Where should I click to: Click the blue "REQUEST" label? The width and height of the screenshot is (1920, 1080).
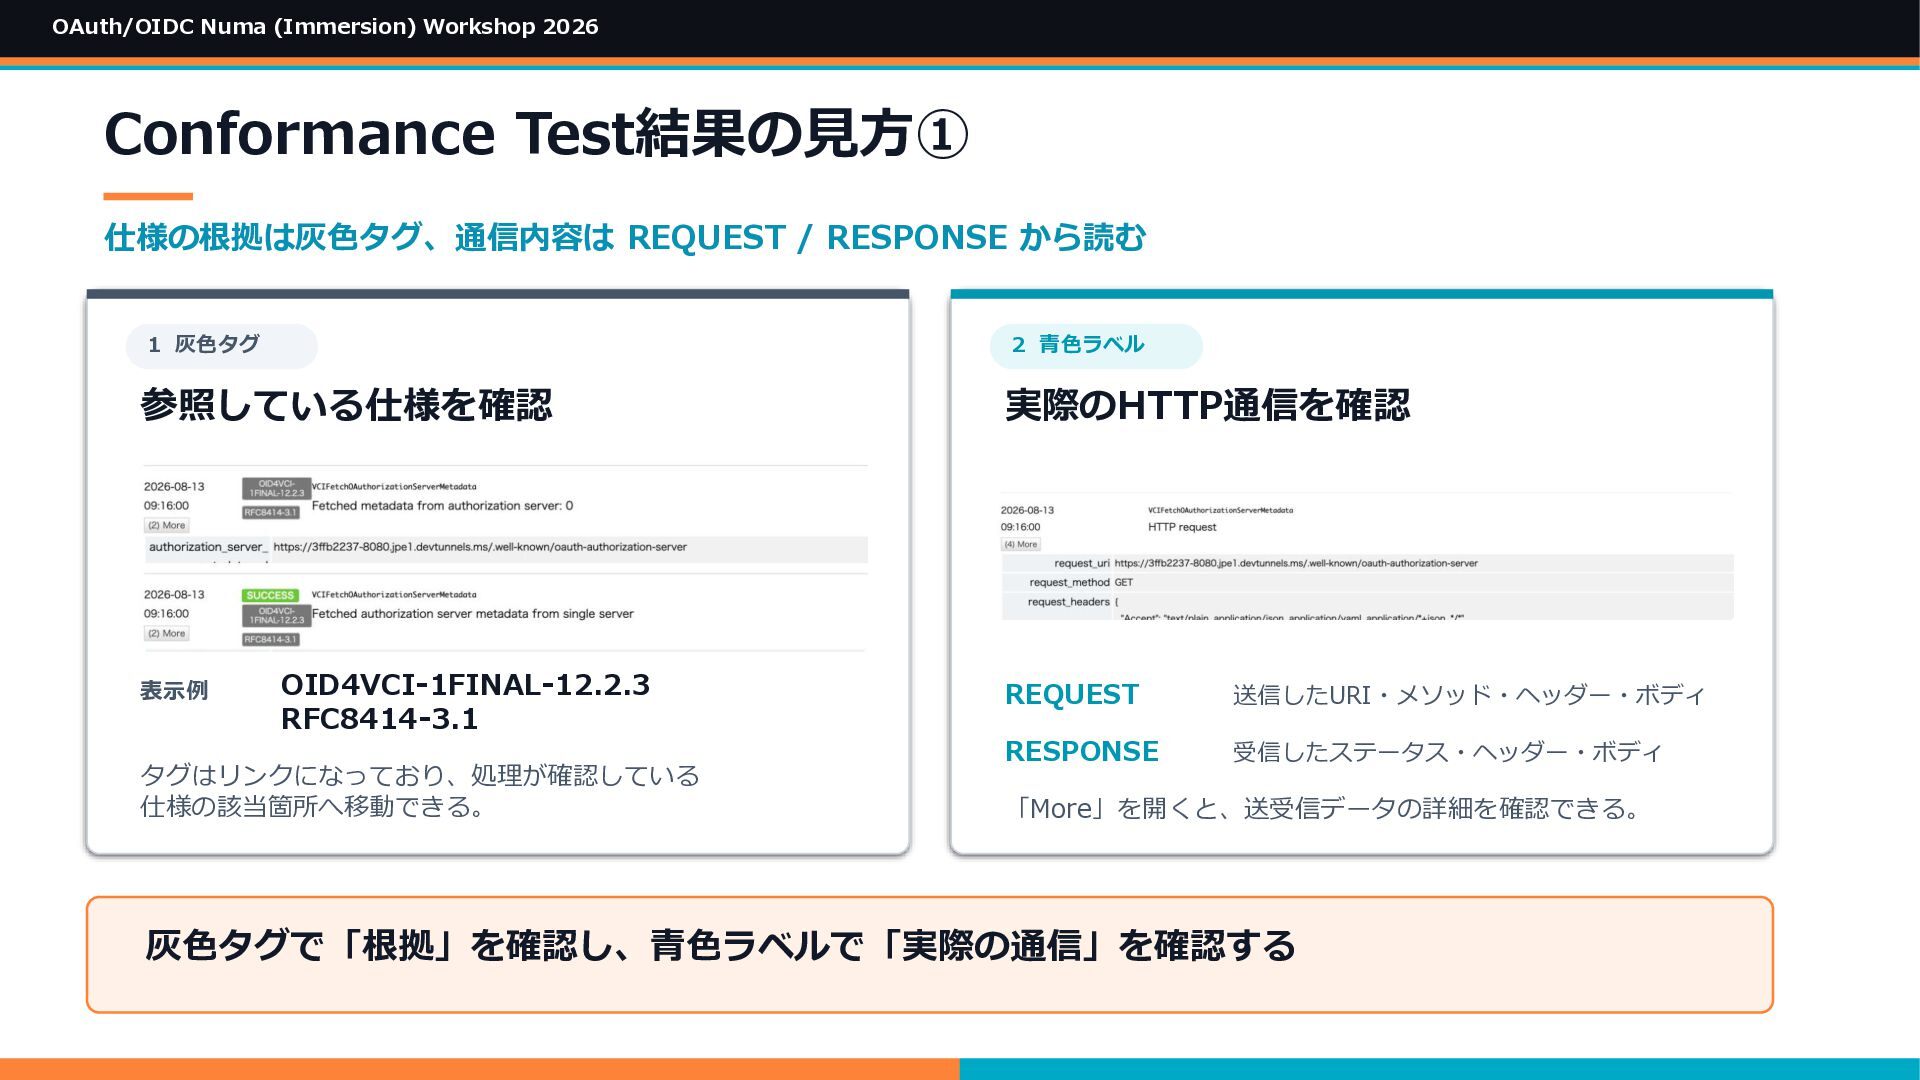click(1071, 695)
